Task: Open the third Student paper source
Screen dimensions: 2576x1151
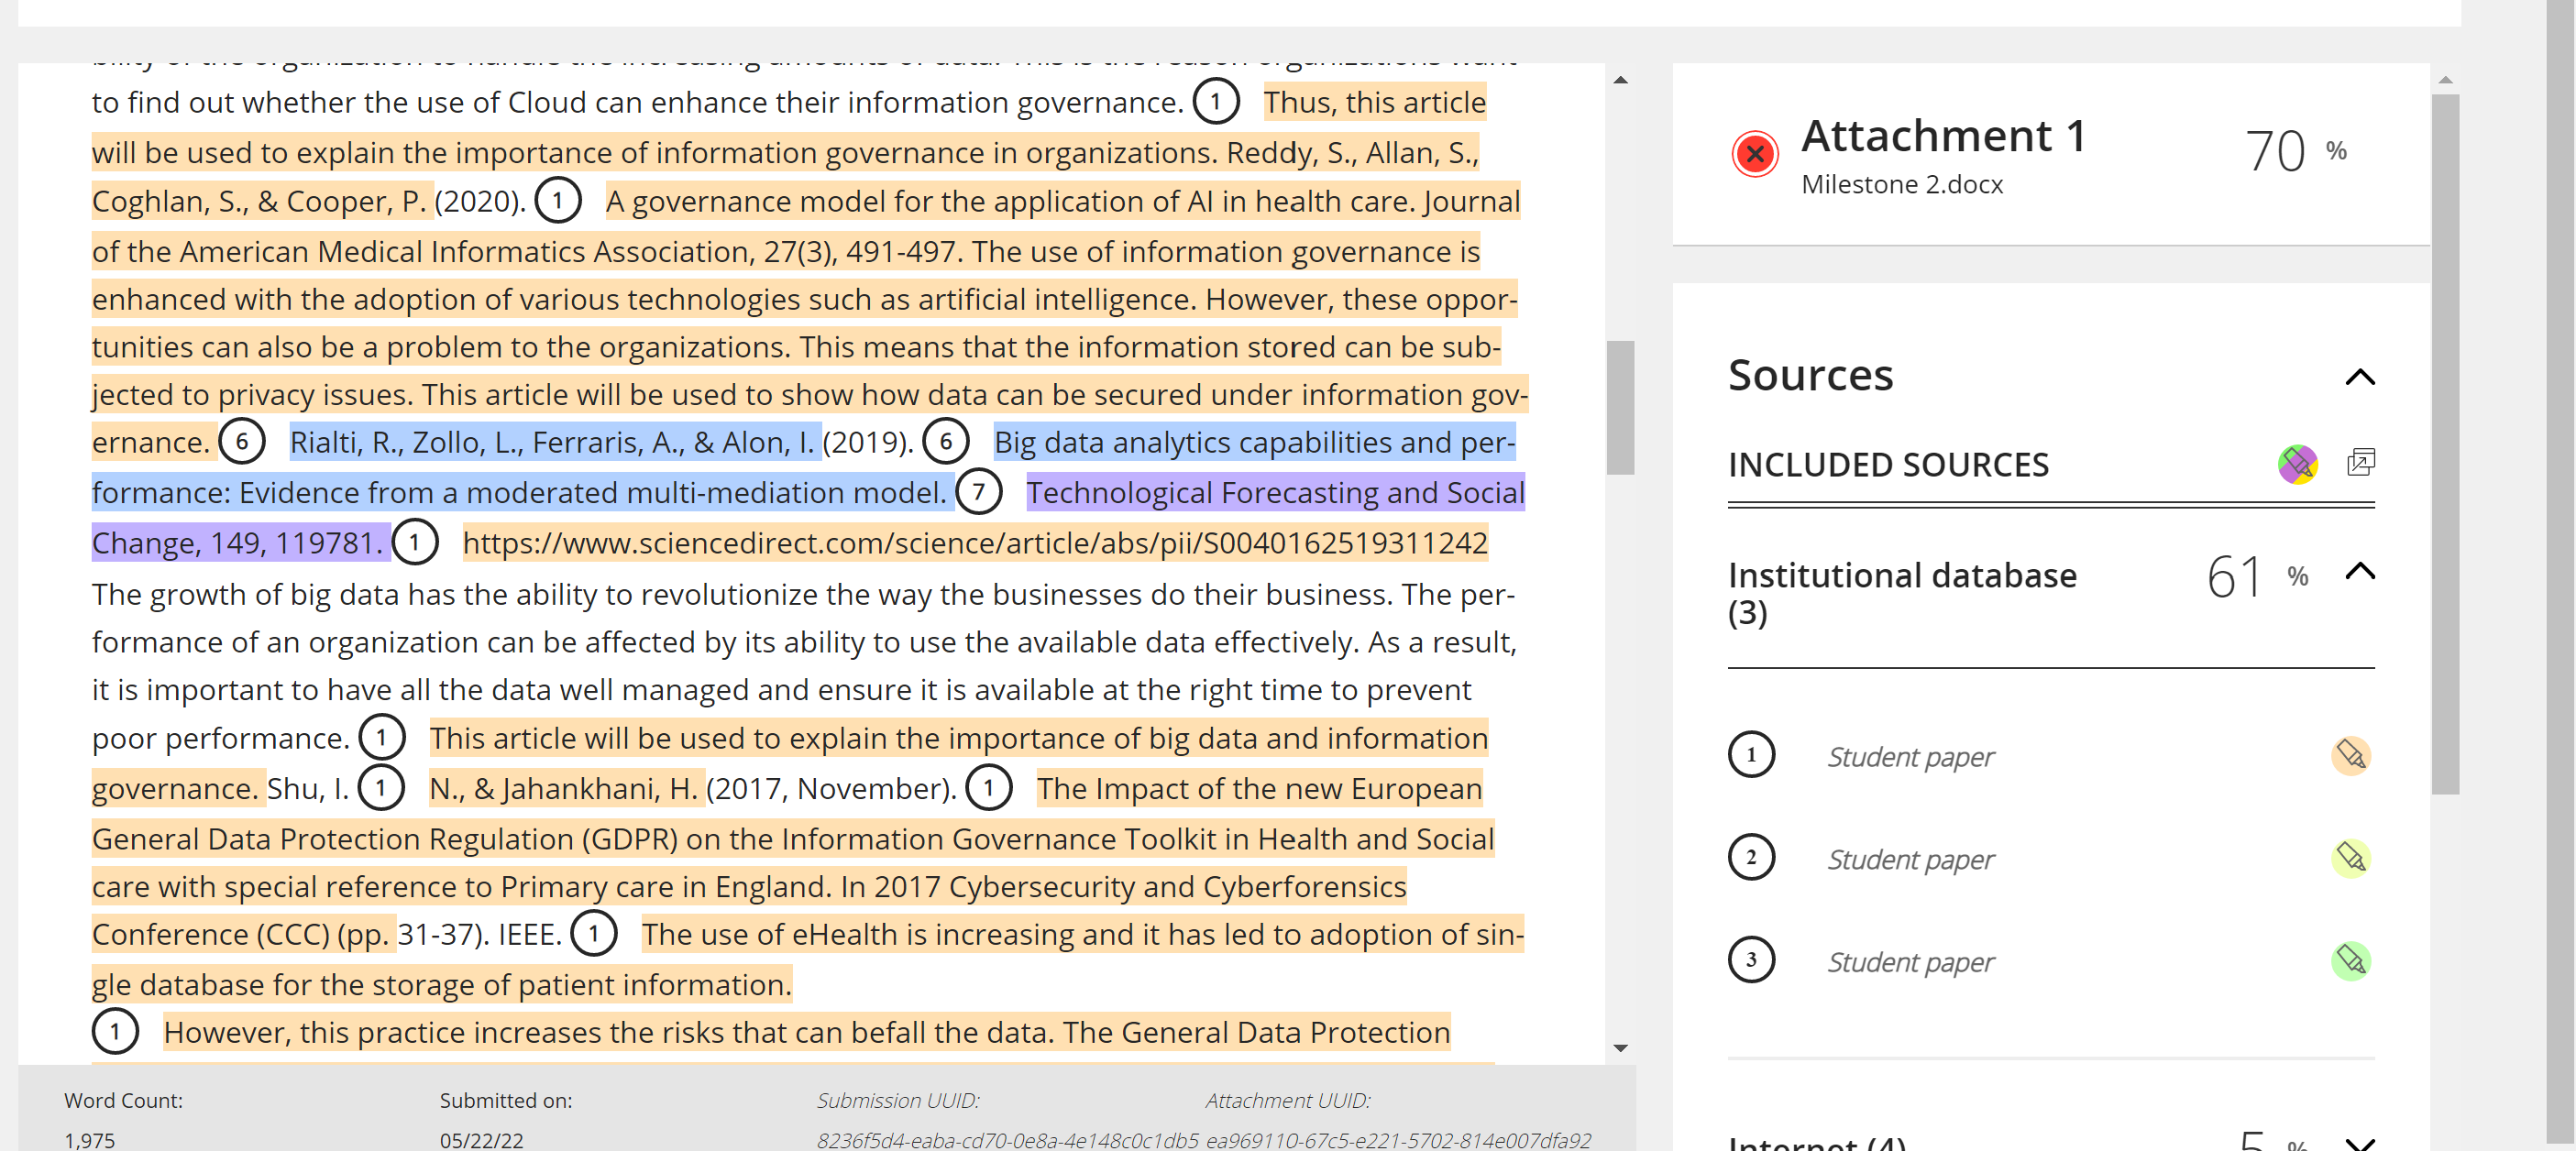Action: (1910, 962)
